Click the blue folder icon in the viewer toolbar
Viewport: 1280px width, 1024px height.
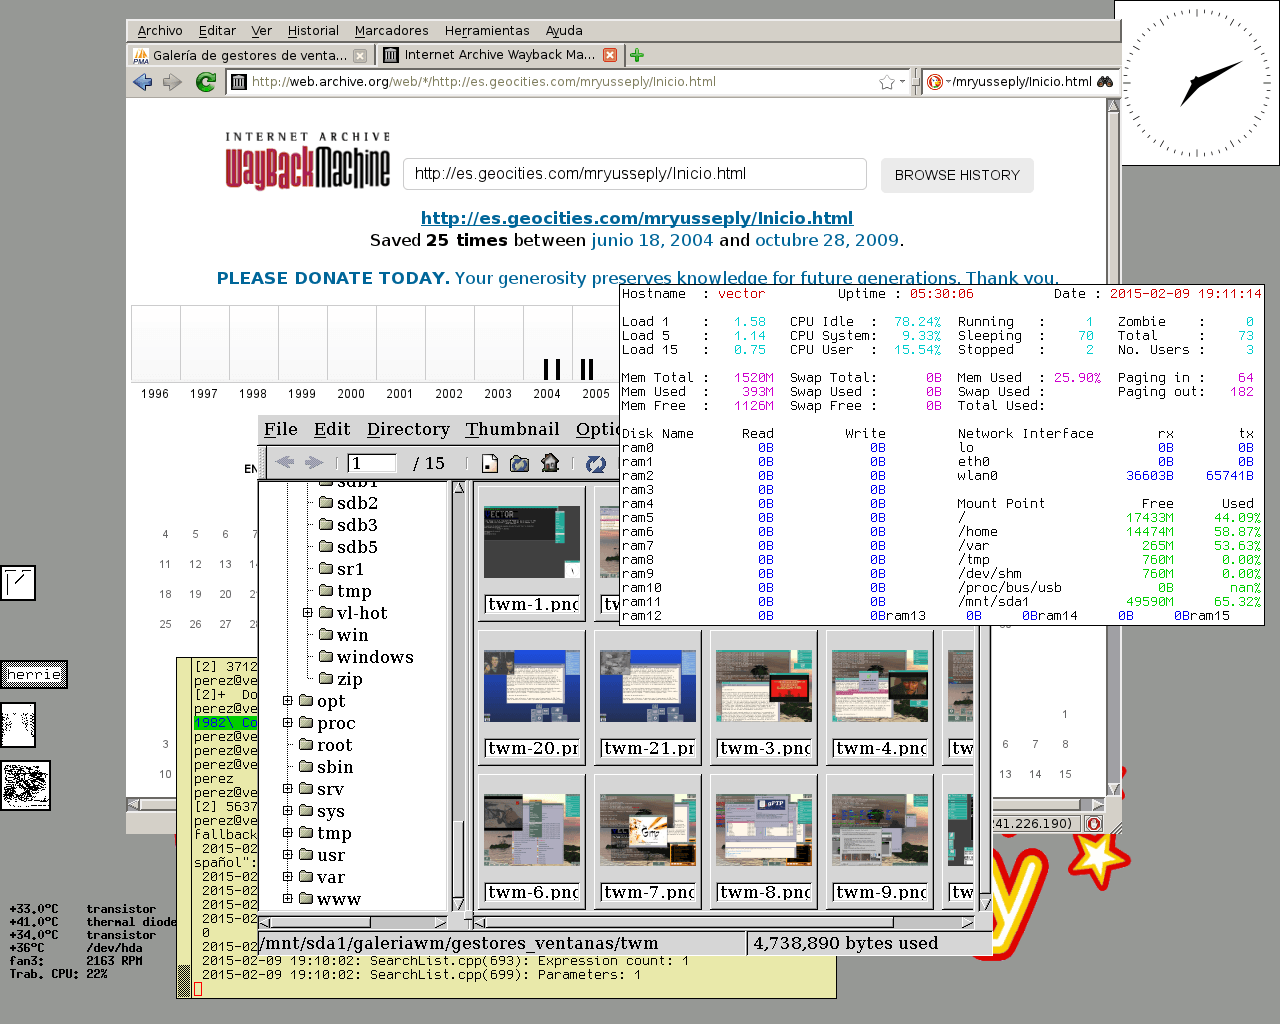point(519,463)
